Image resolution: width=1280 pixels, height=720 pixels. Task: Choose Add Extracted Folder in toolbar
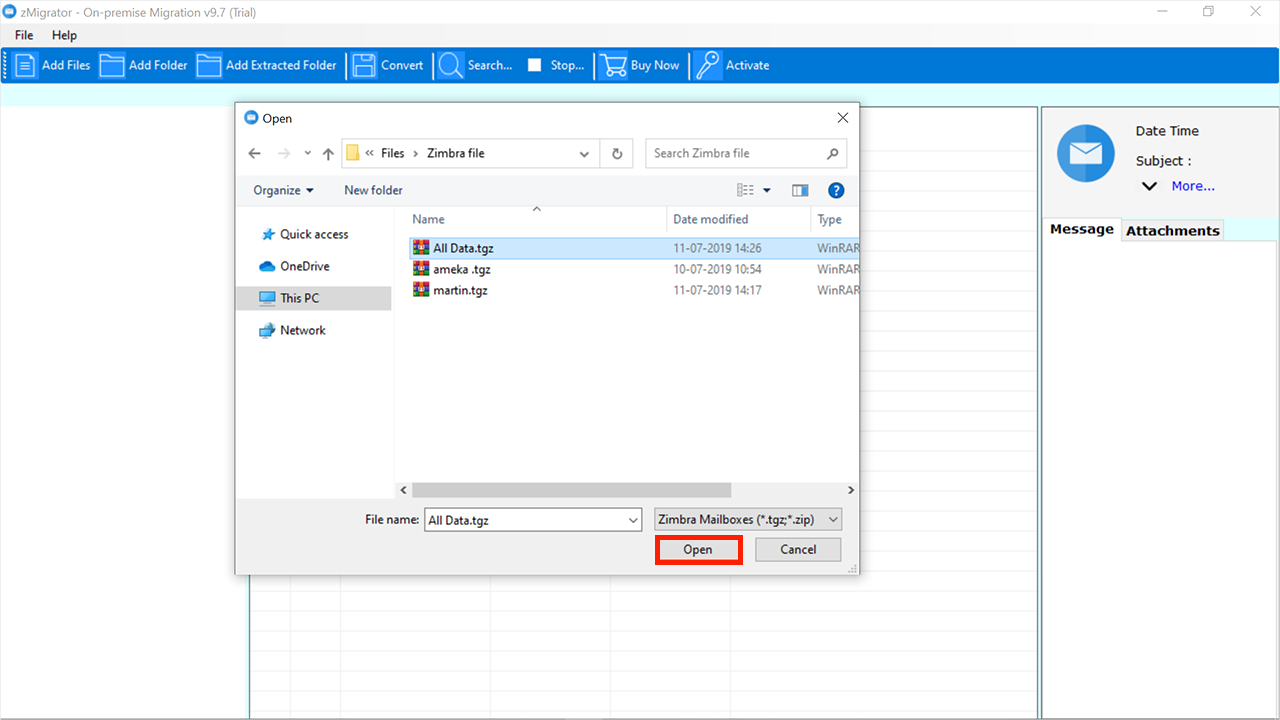pyautogui.click(x=267, y=65)
